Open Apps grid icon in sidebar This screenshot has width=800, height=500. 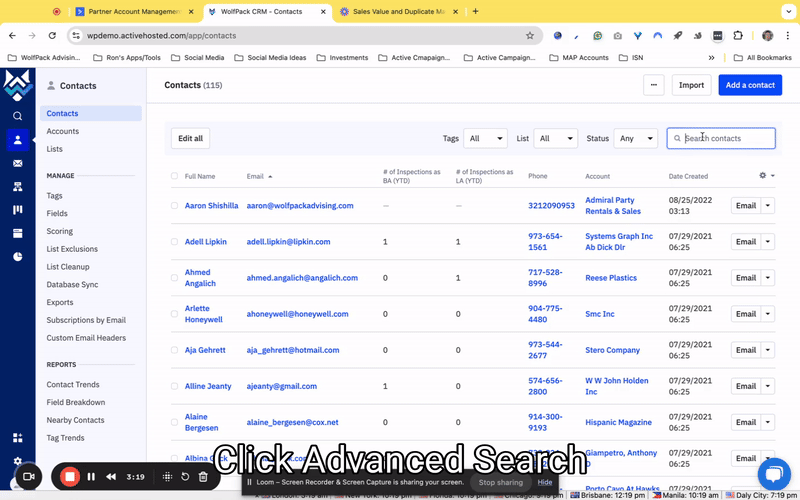[x=17, y=438]
